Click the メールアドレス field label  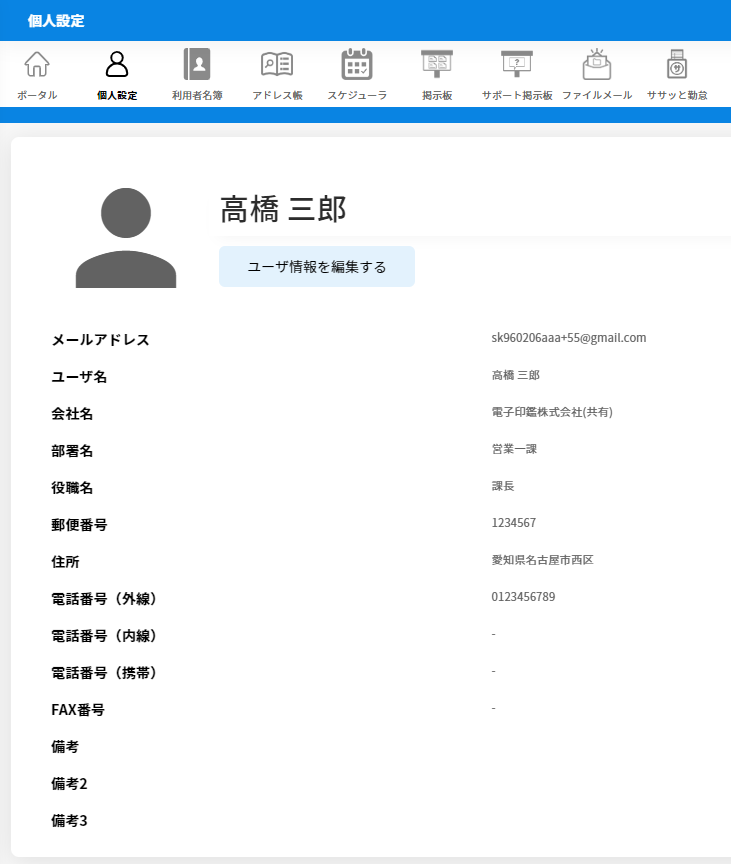[101, 340]
